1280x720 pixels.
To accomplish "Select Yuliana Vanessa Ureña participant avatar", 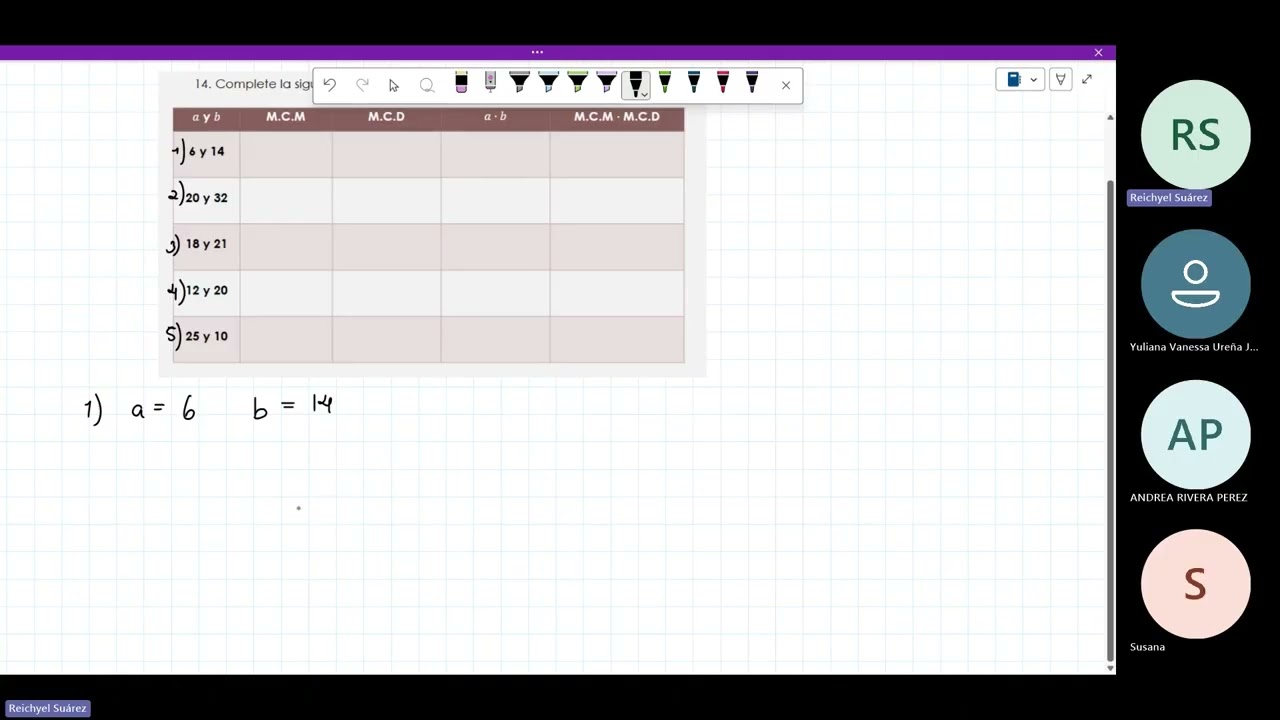I will (1196, 285).
